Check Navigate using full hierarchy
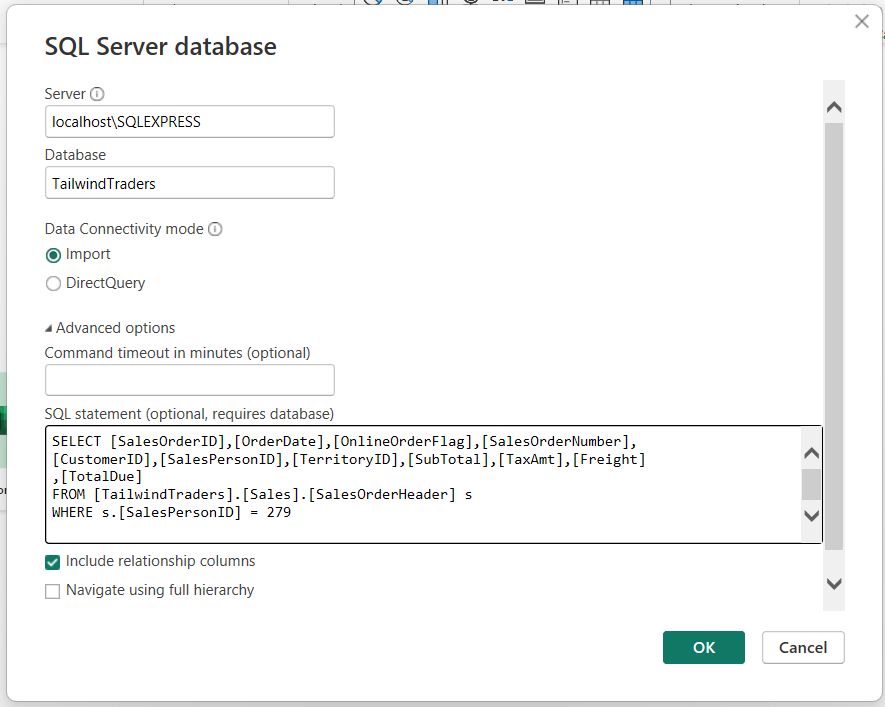The width and height of the screenshot is (885, 707). [x=52, y=591]
